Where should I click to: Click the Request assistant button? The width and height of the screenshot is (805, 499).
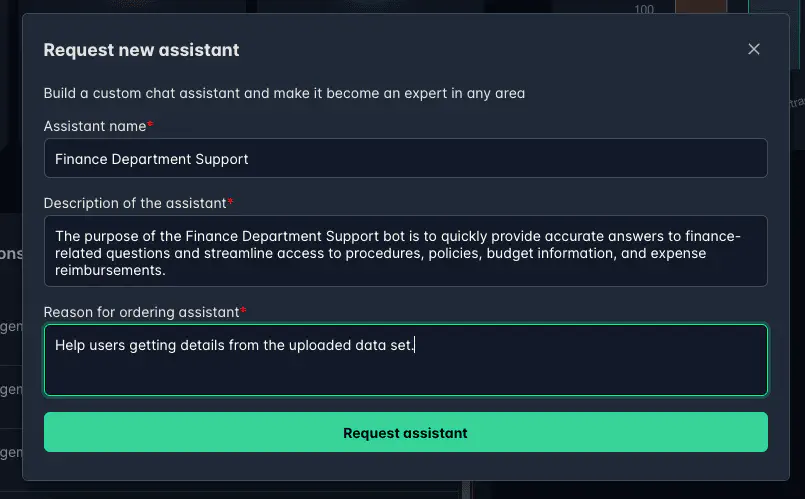tap(405, 433)
